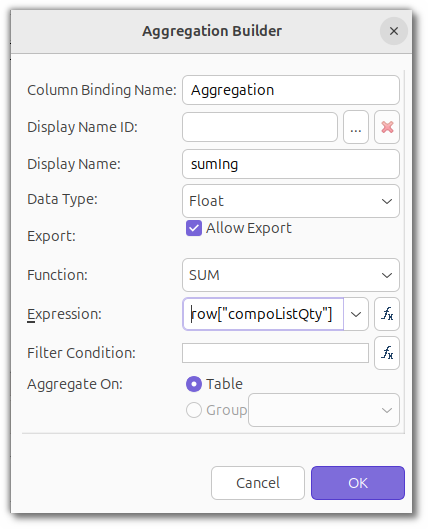Viewport: 428px width, 529px height.
Task: Click the Function label
Action: pyautogui.click(x=57, y=275)
